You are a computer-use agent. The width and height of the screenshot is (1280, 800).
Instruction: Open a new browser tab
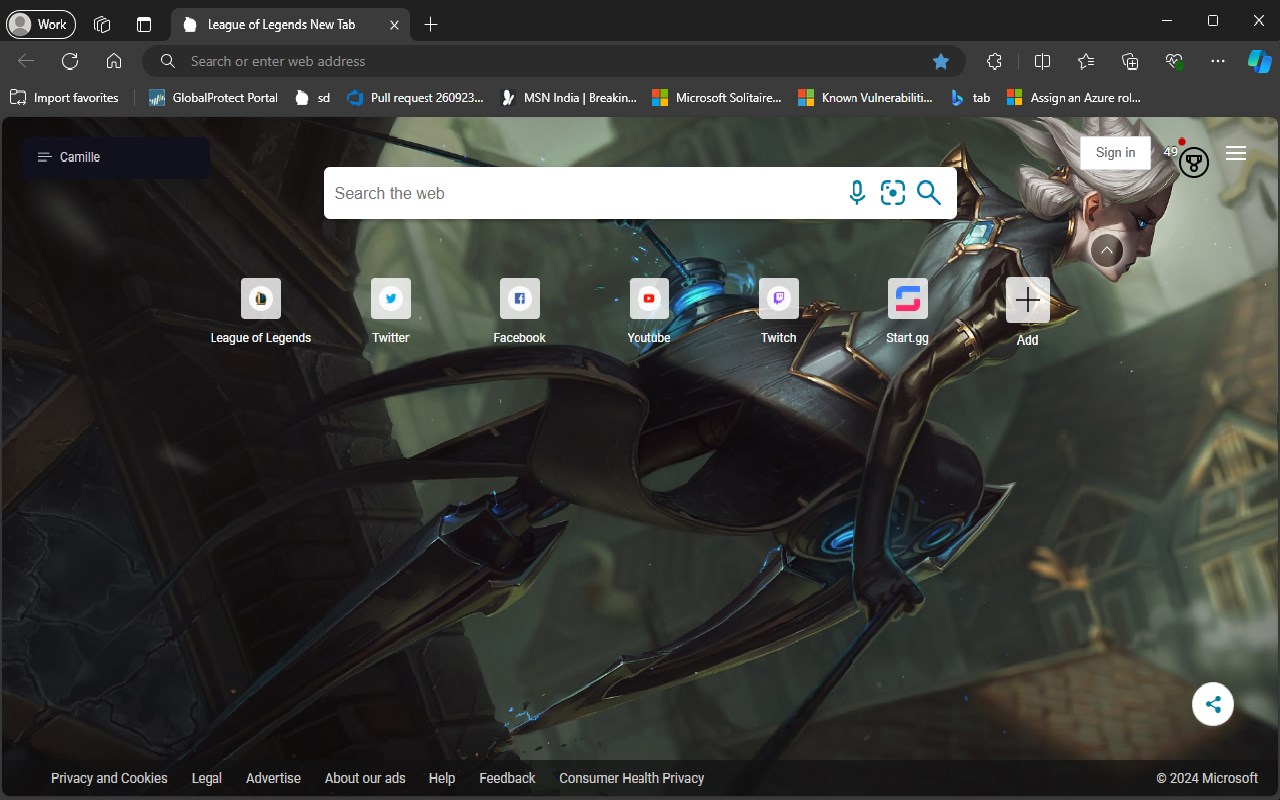click(x=431, y=24)
